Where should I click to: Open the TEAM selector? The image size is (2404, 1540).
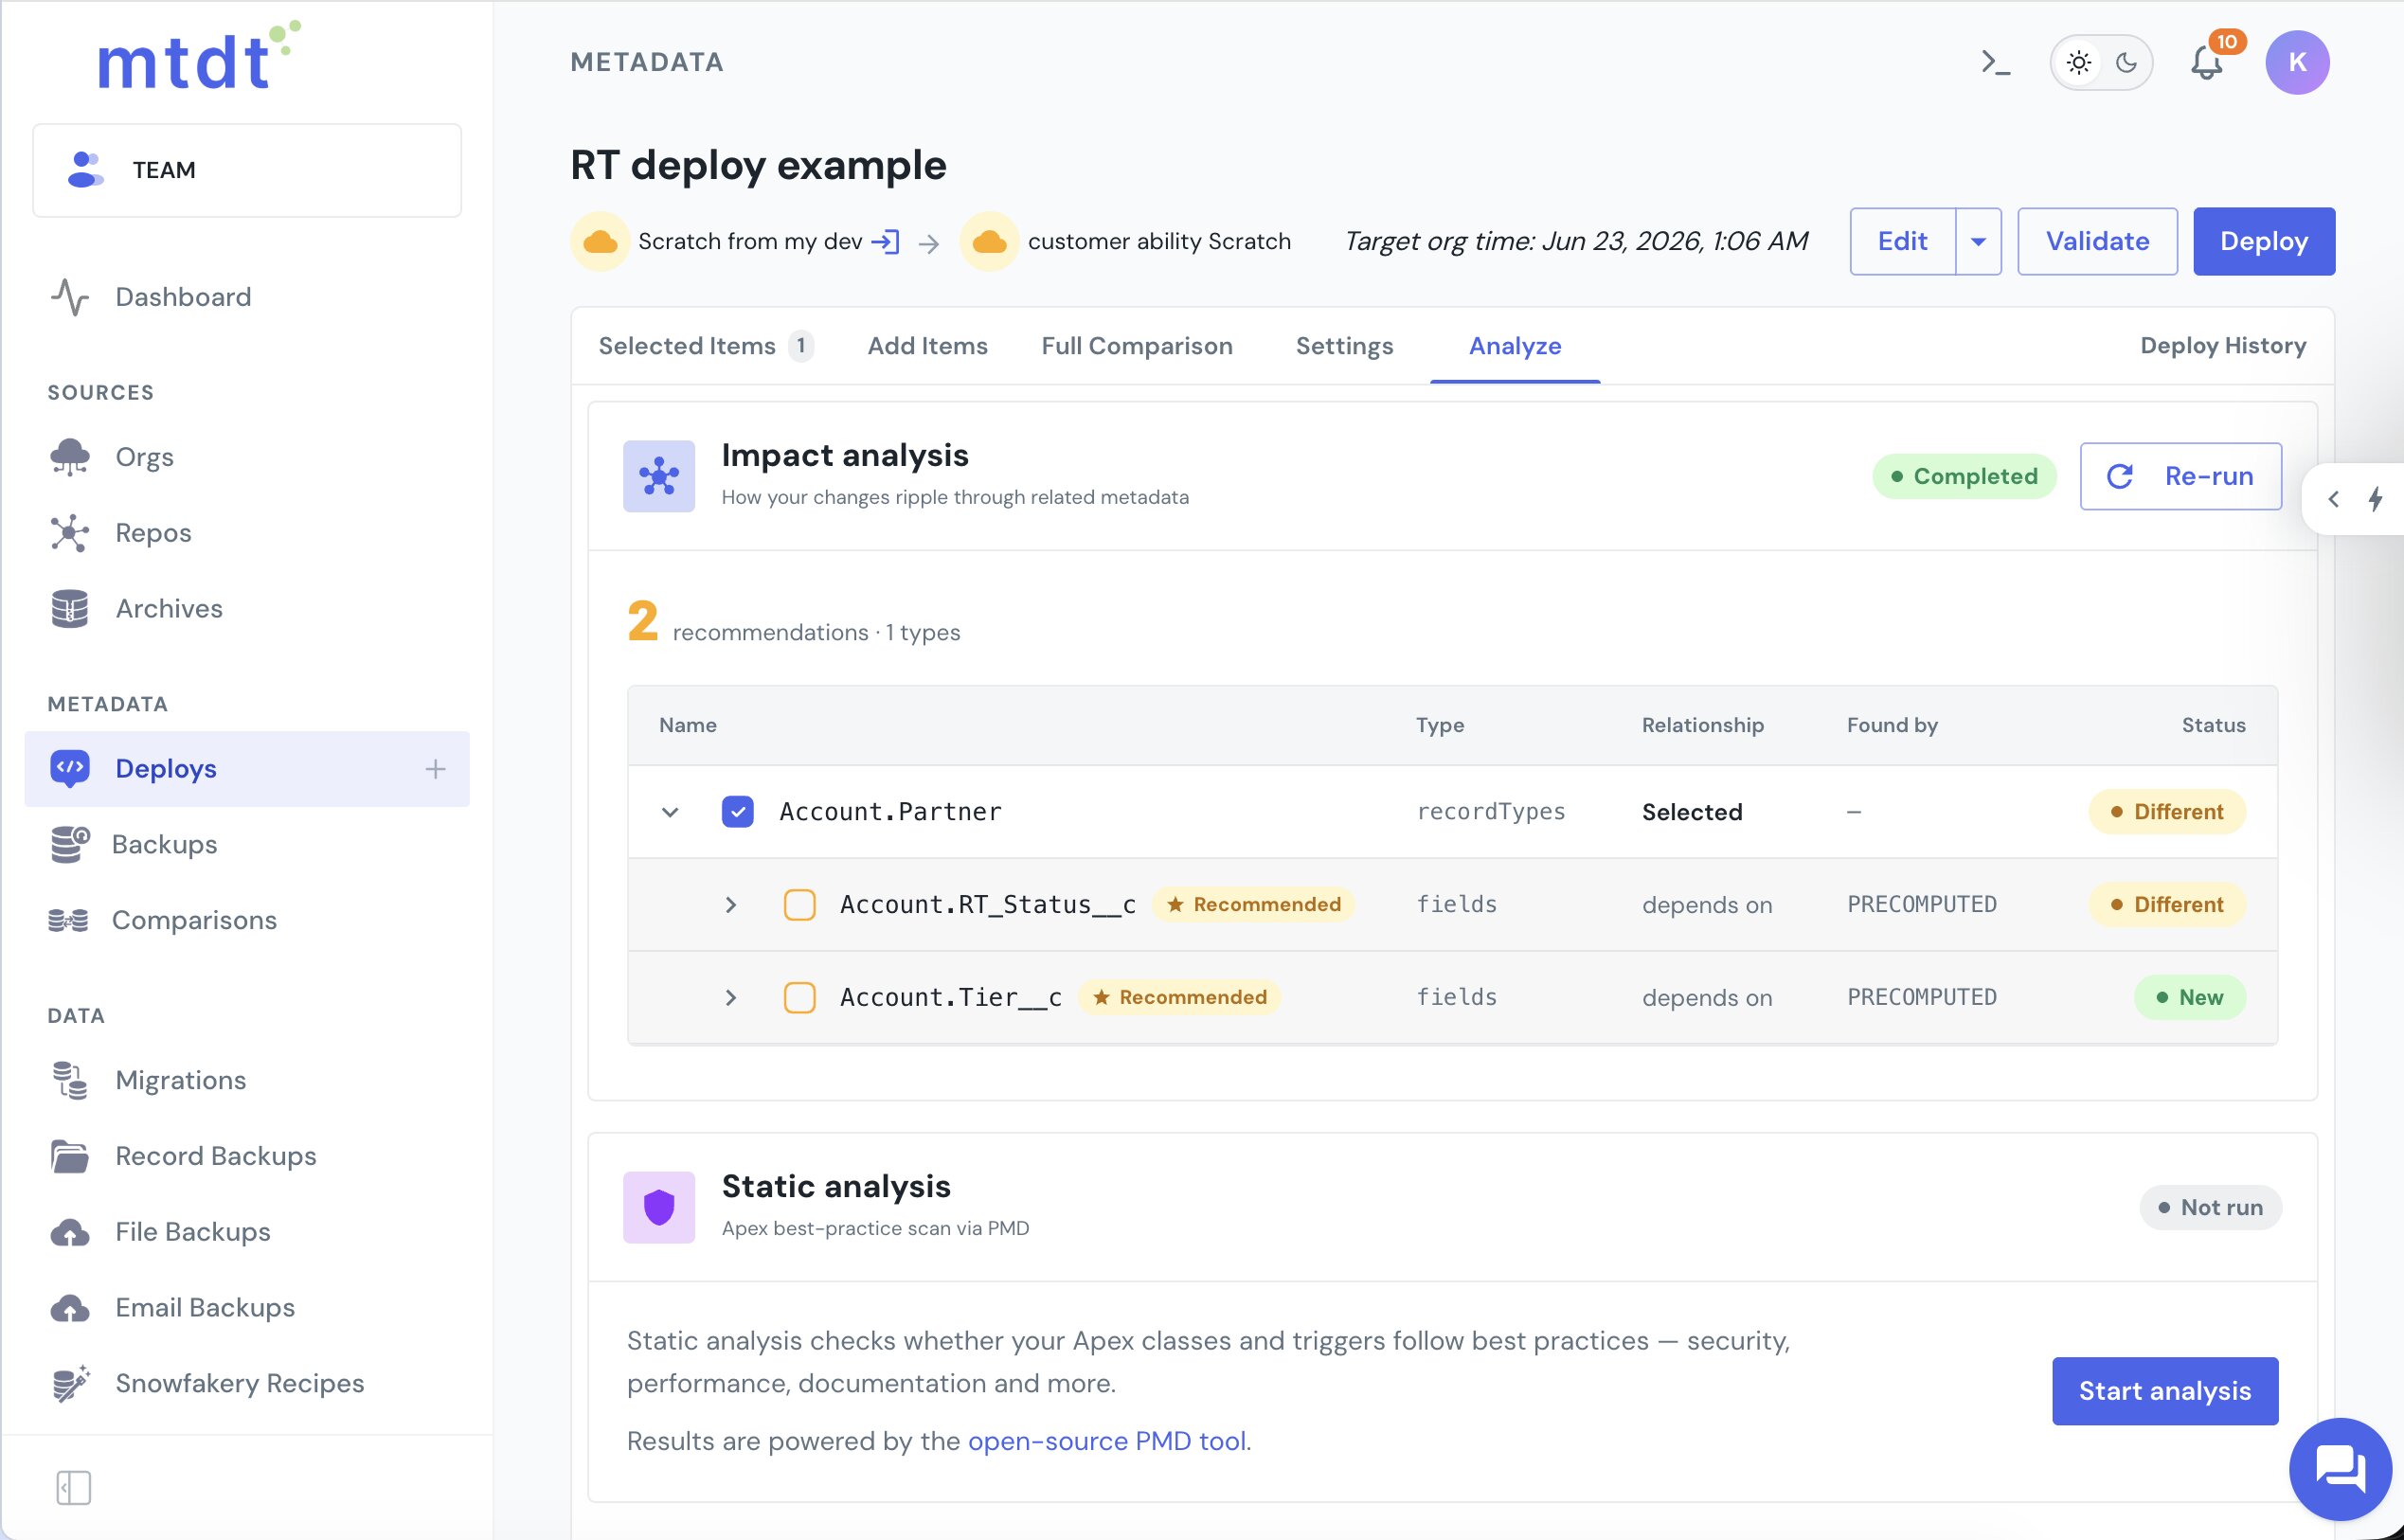[x=247, y=170]
